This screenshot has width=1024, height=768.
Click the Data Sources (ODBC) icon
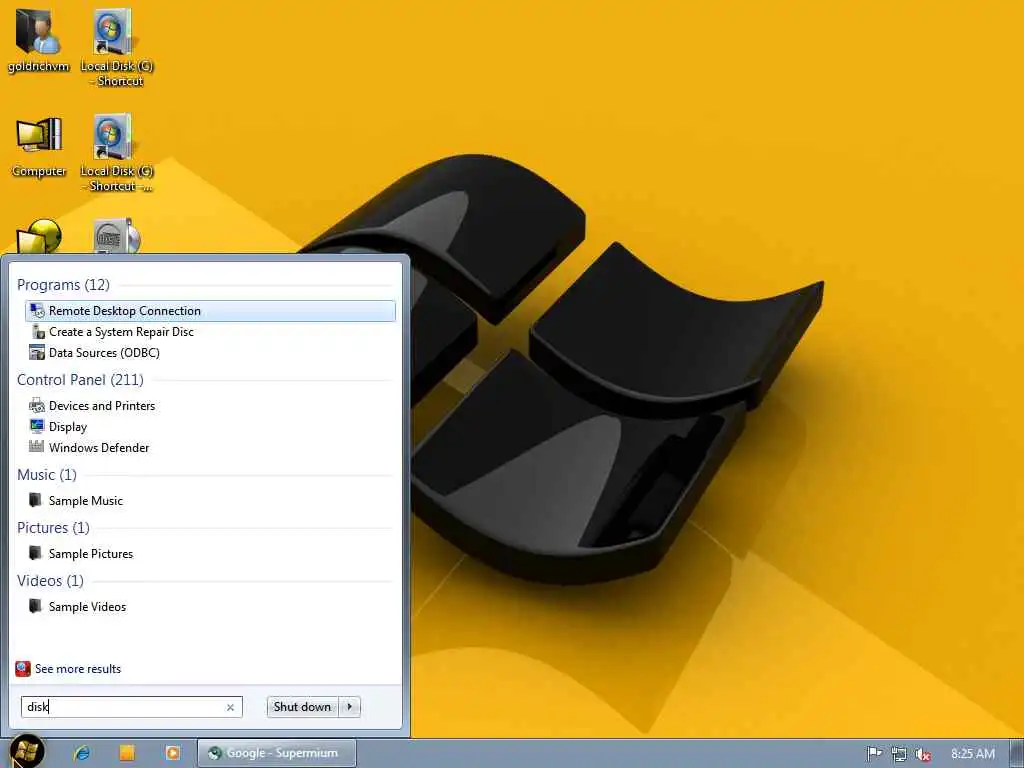click(x=37, y=353)
